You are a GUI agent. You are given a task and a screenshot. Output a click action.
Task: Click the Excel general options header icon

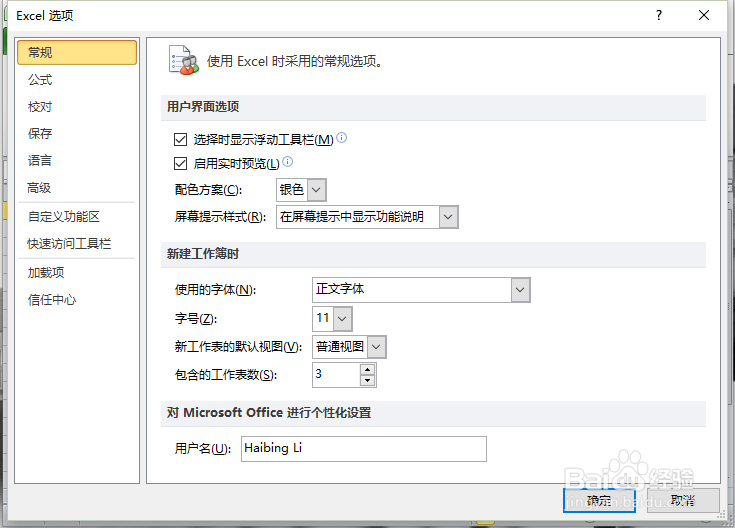coord(184,60)
